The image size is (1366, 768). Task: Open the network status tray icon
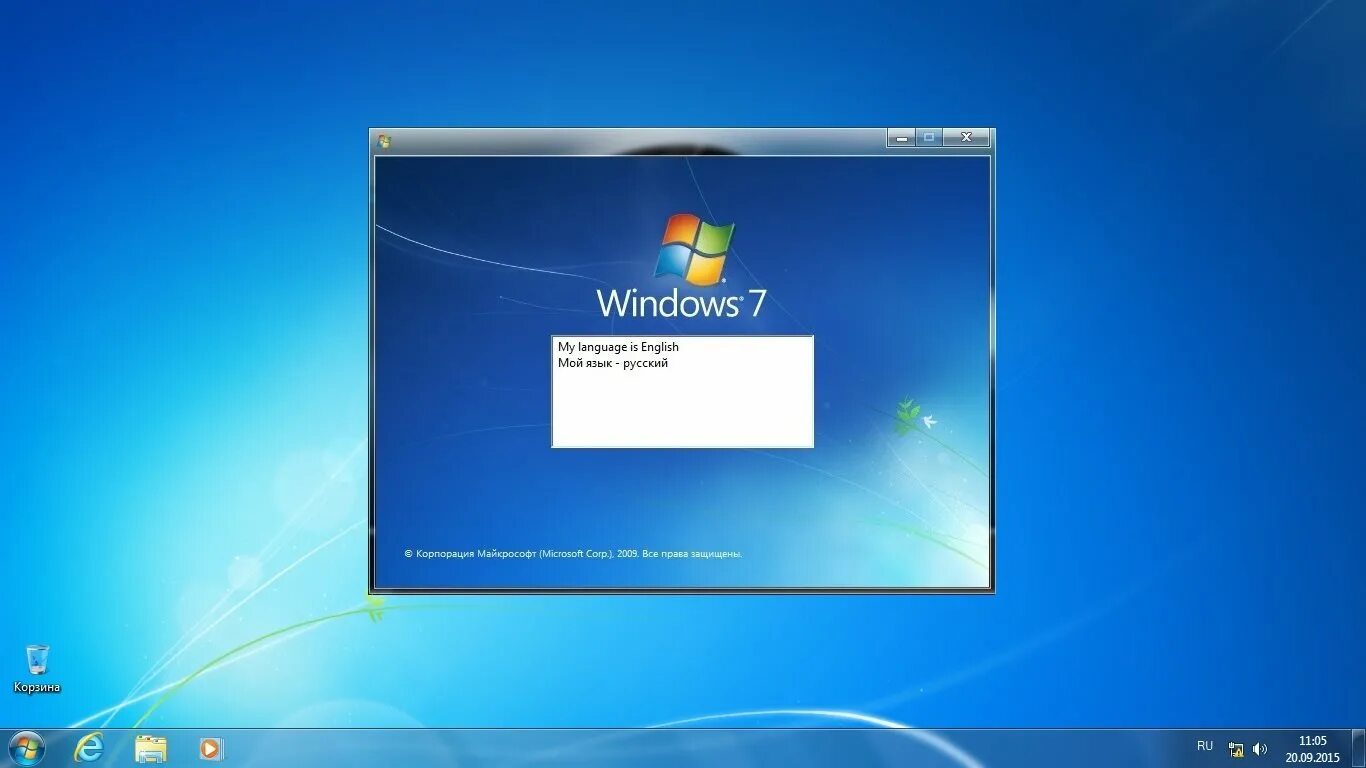tap(1237, 749)
